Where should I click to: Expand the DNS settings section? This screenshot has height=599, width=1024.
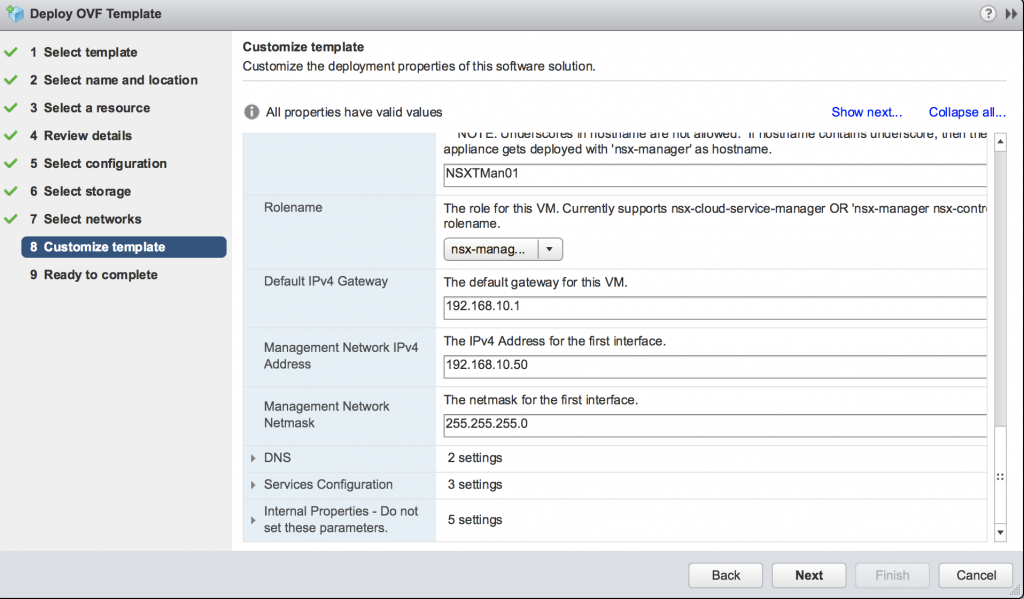coord(253,458)
